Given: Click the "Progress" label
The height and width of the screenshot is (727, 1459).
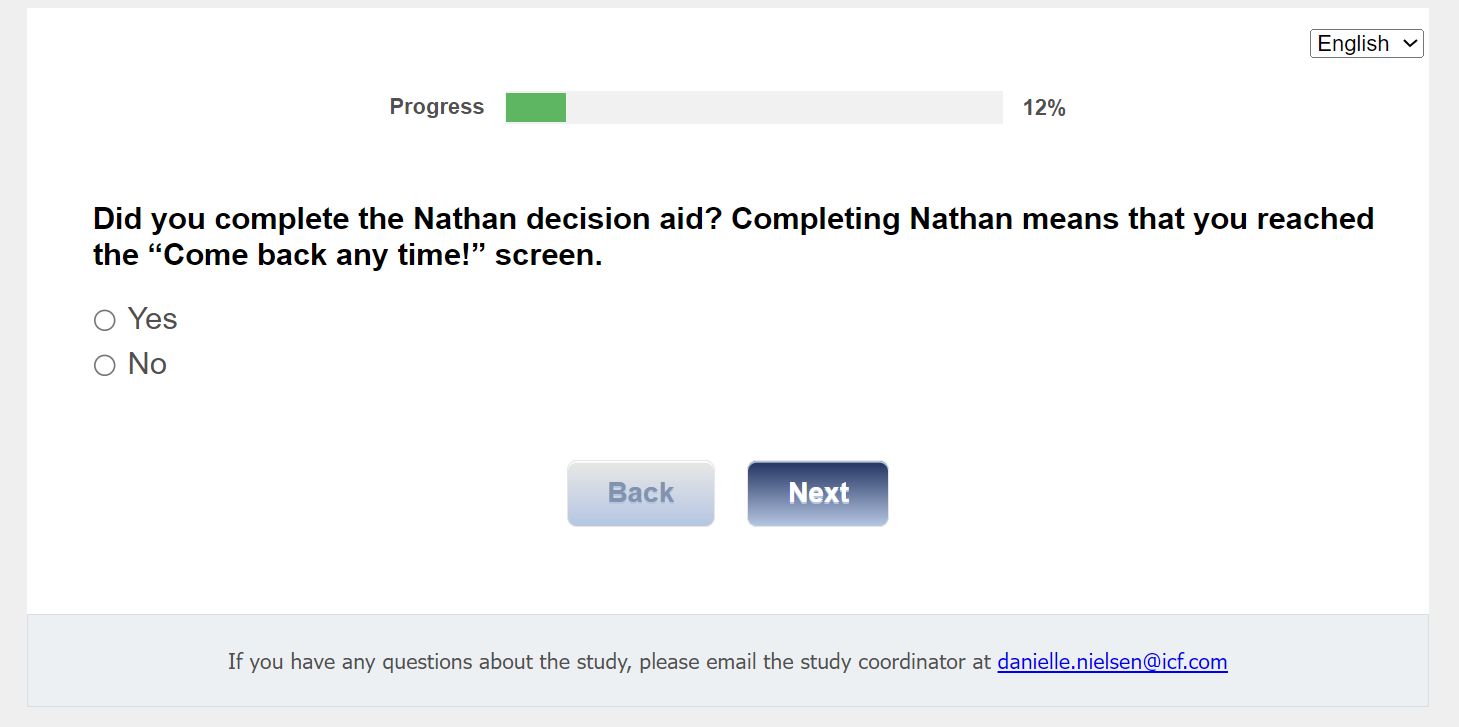Looking at the screenshot, I should [x=437, y=107].
